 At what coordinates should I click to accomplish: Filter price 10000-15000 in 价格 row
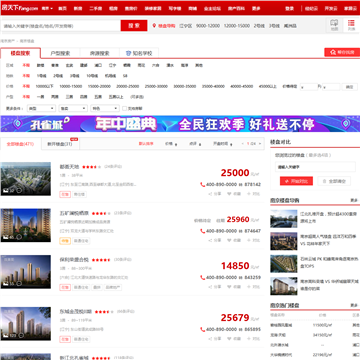71,86
